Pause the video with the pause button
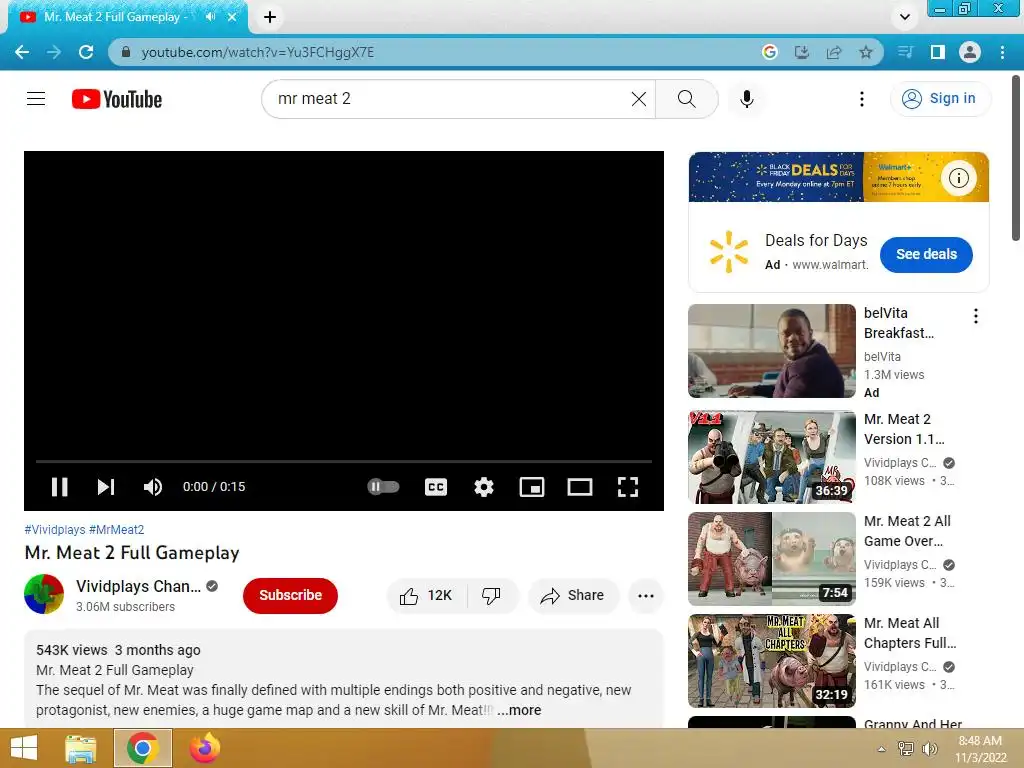1024x768 pixels. pos(59,487)
